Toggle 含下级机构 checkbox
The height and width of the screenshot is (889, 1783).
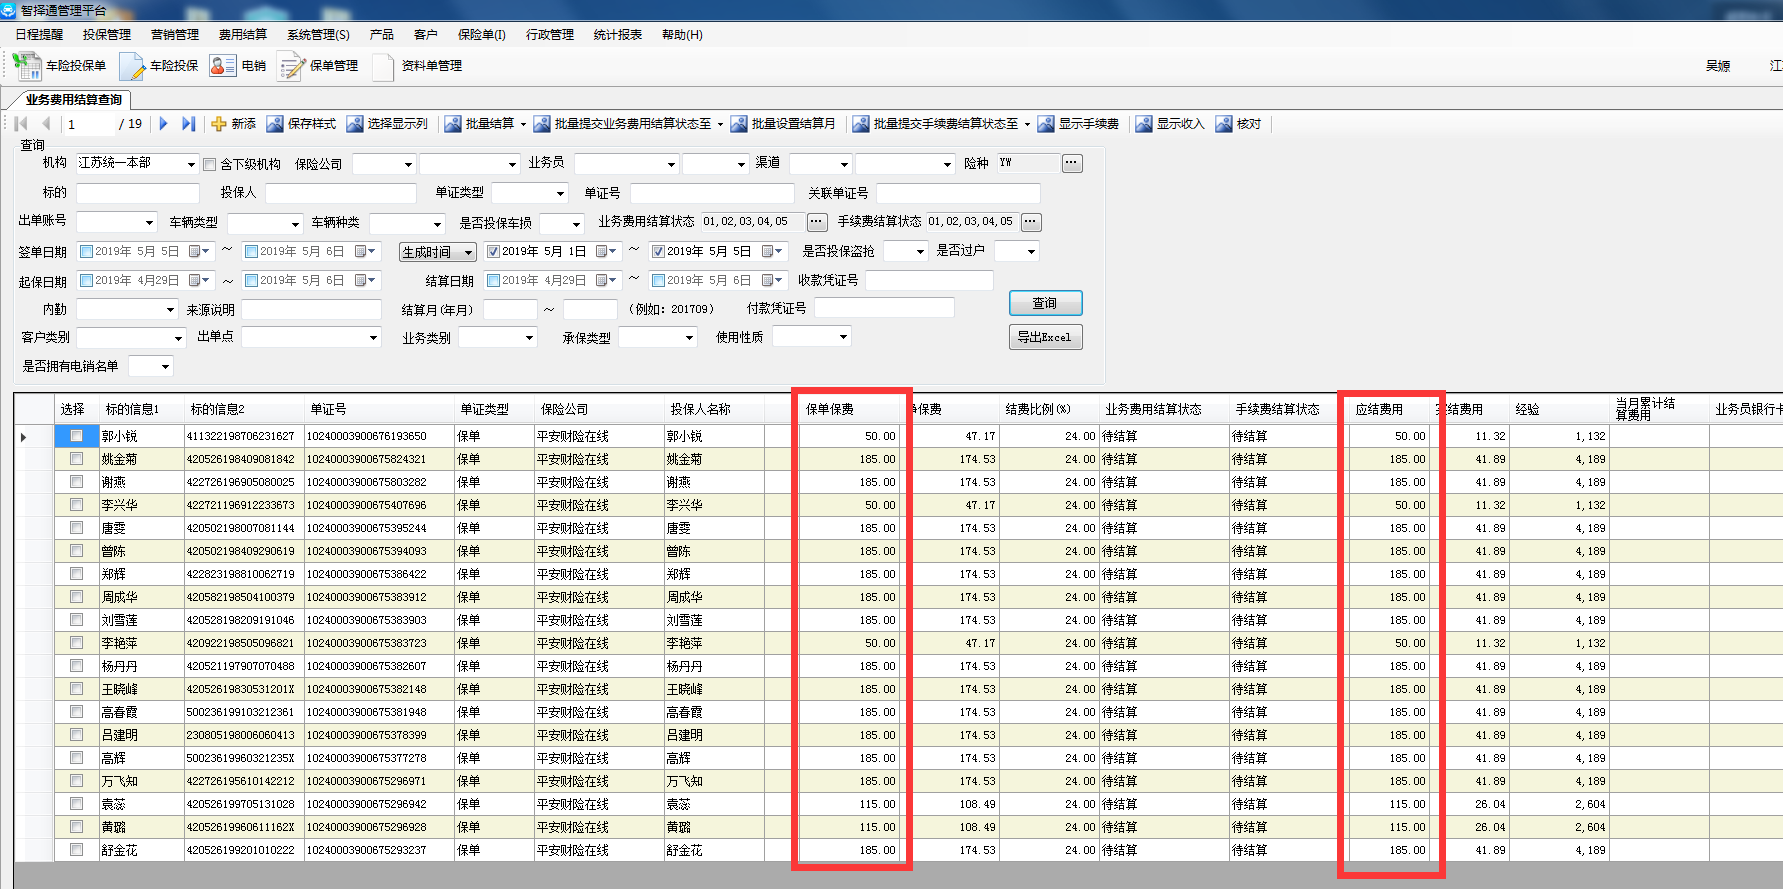pyautogui.click(x=210, y=164)
